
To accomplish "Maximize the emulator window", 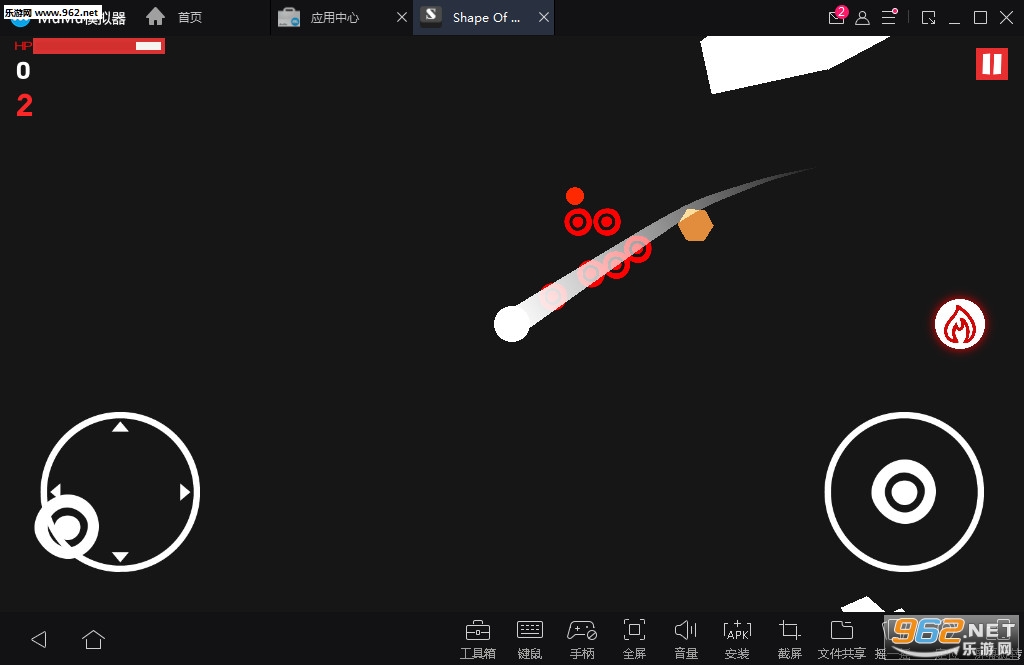I will (x=980, y=18).
